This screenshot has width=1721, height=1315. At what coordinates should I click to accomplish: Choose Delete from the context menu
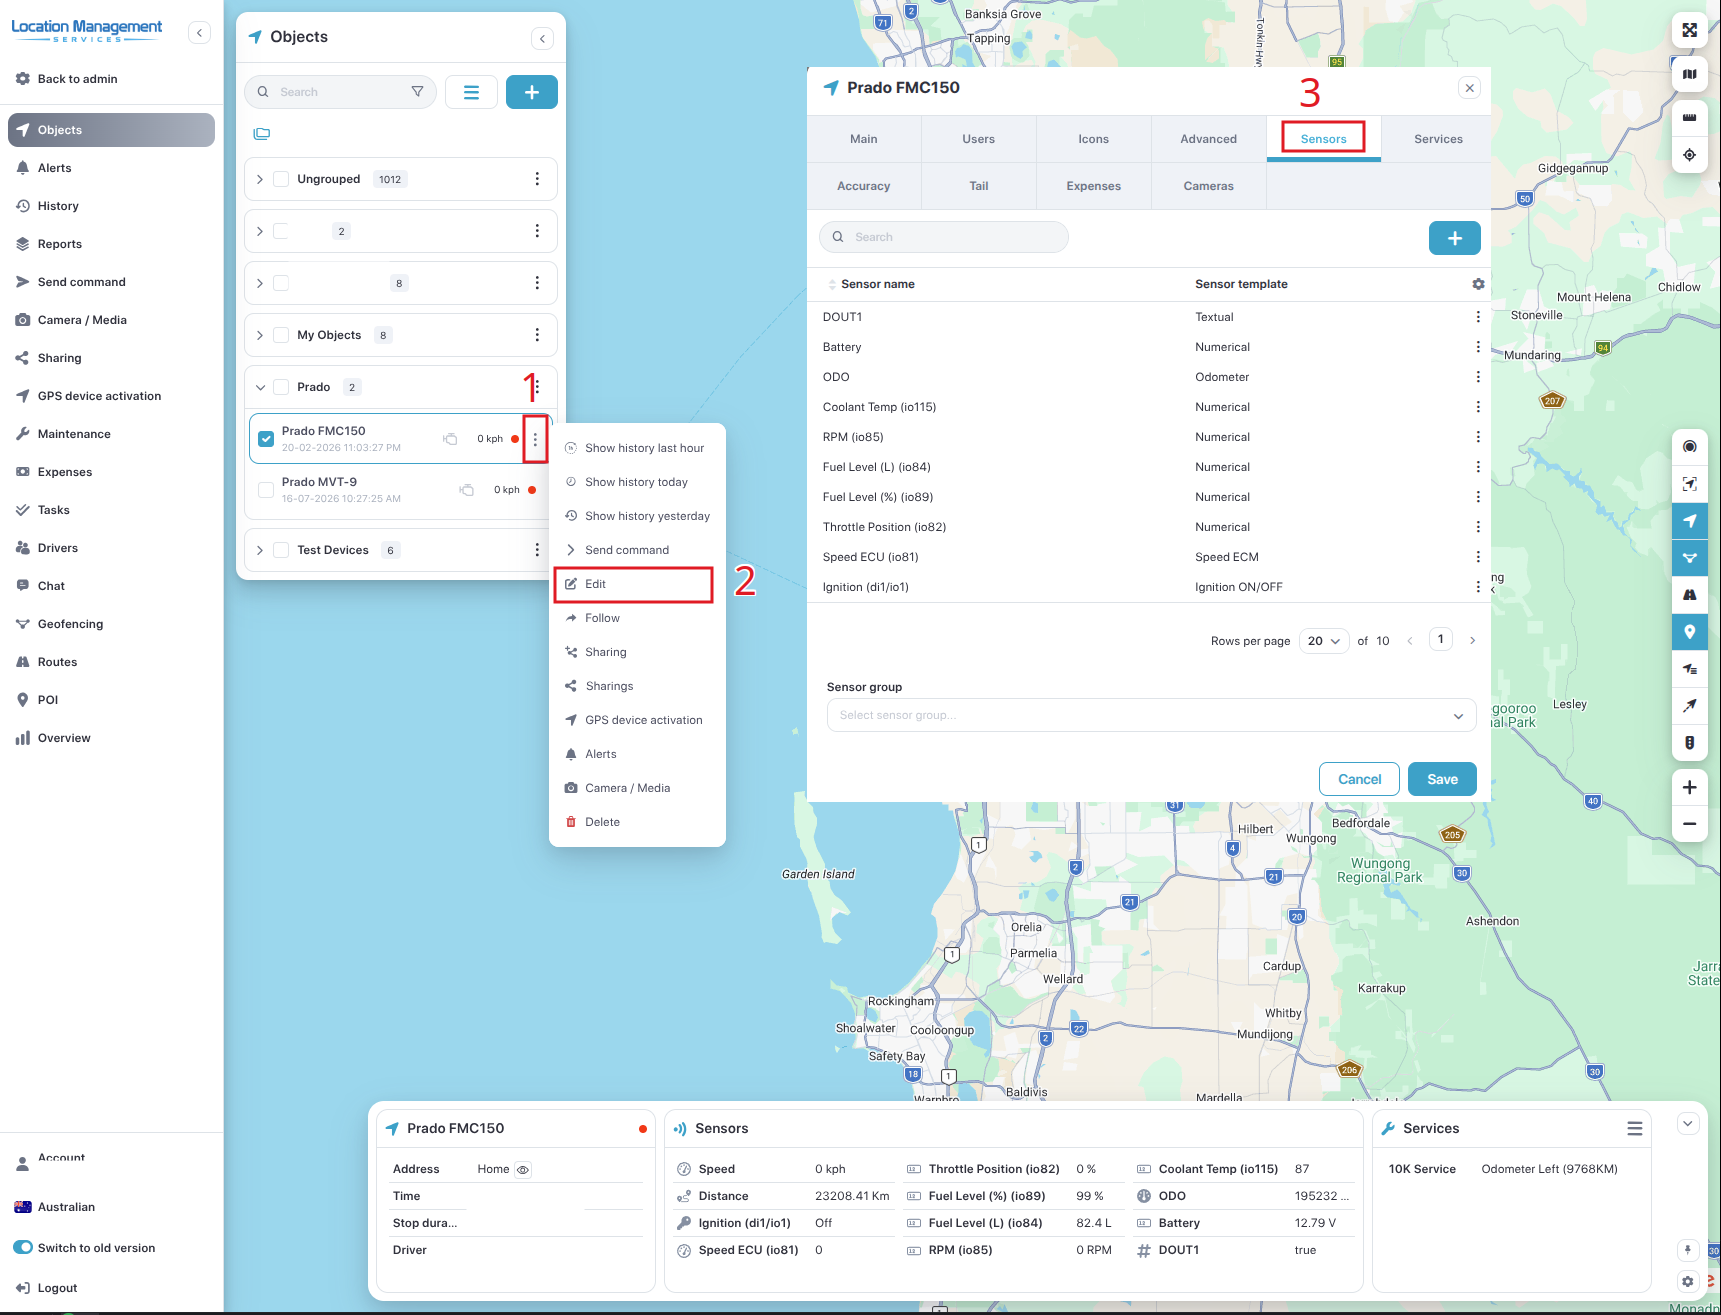coord(602,822)
